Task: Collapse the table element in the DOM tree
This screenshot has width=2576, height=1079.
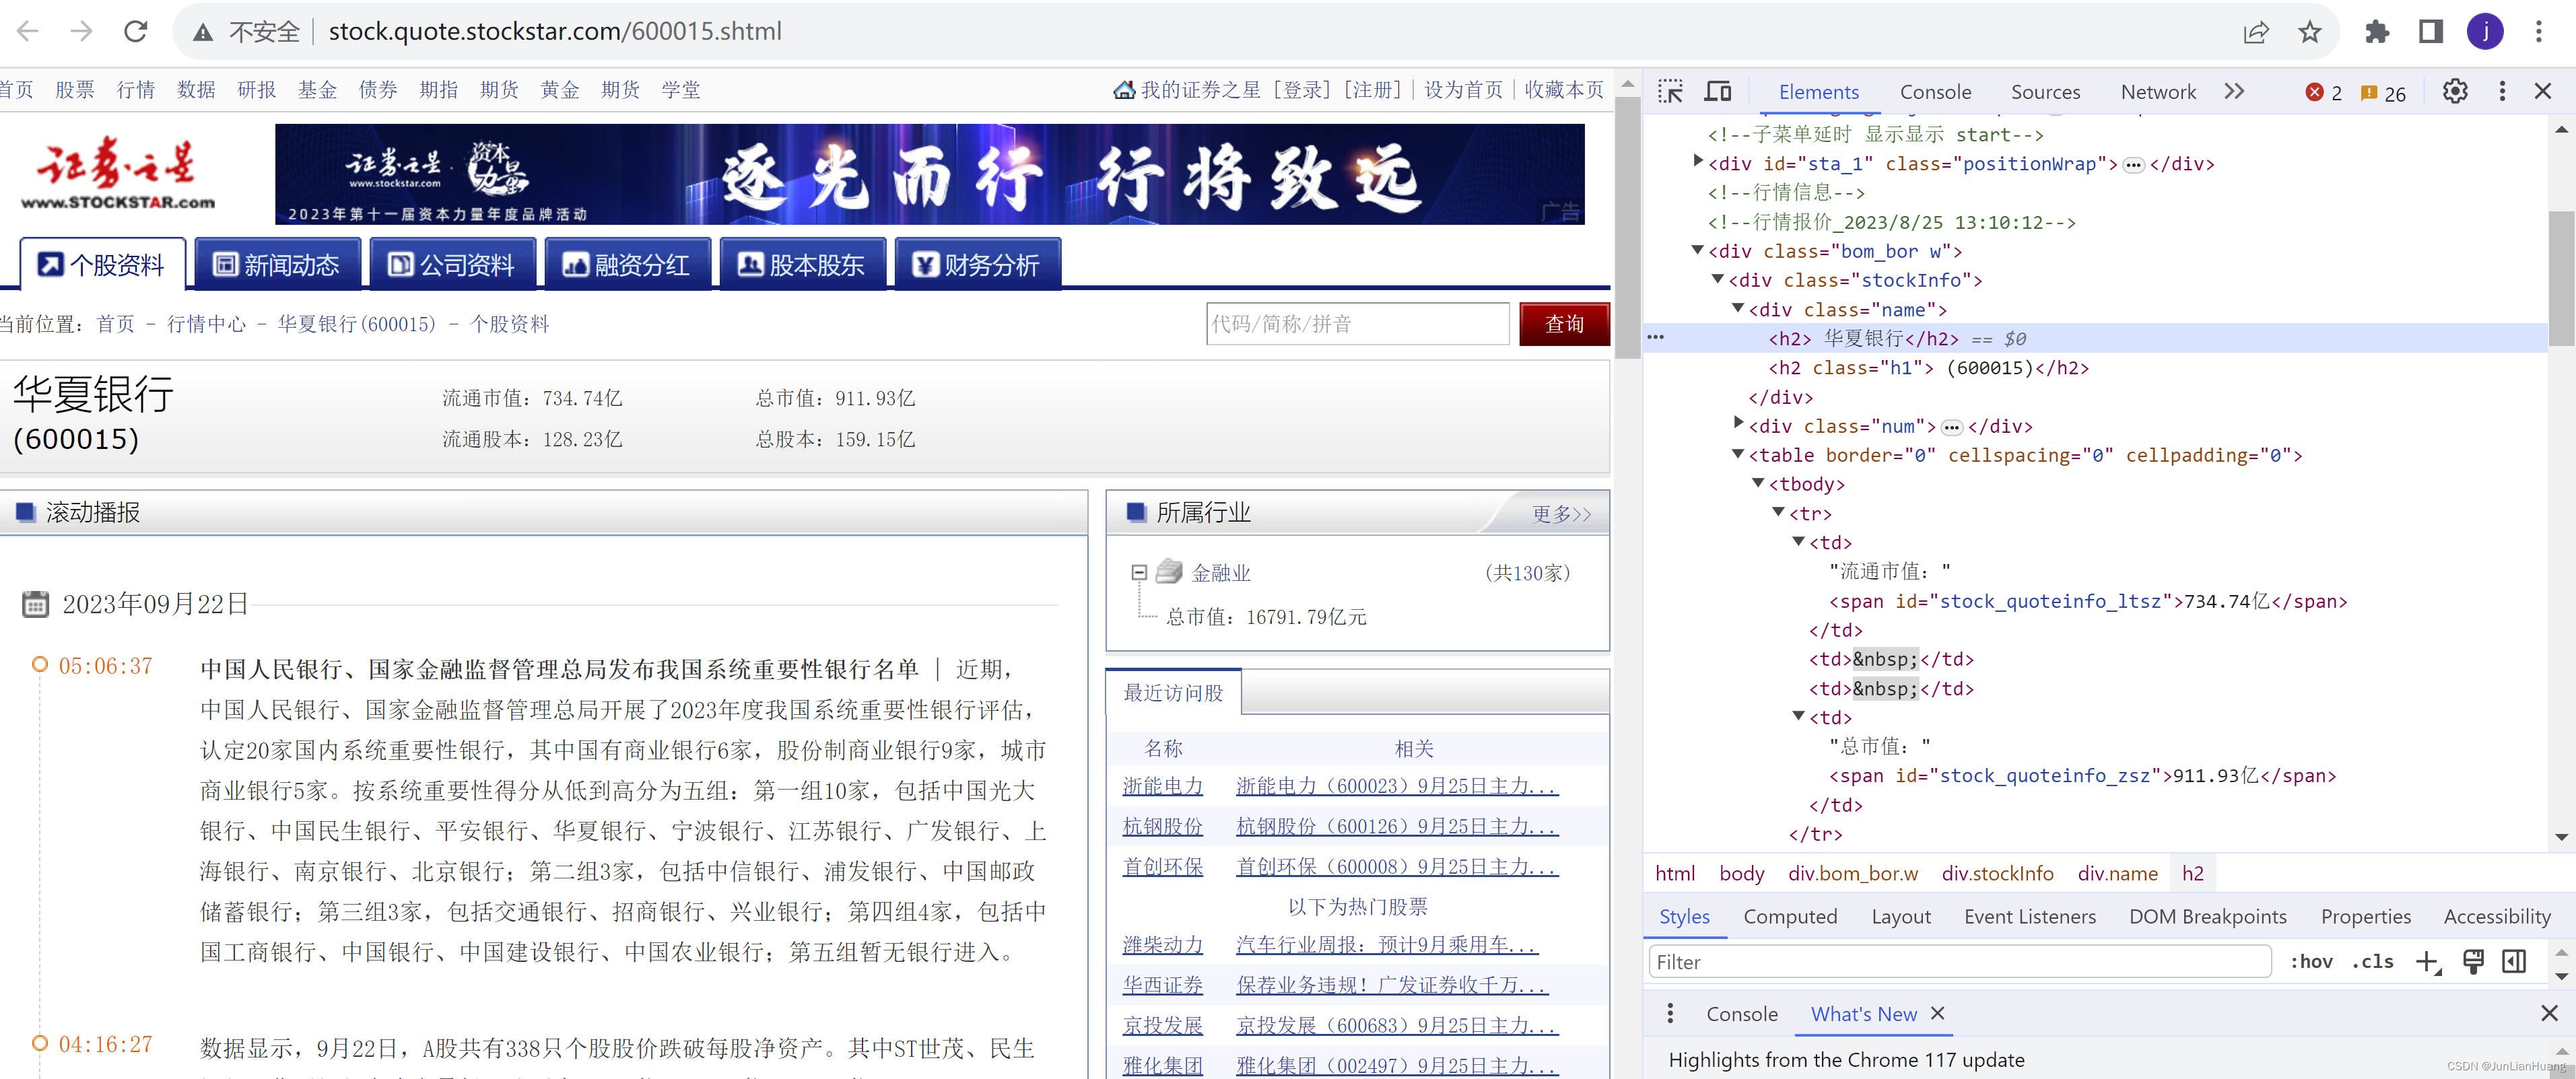Action: coord(1738,455)
